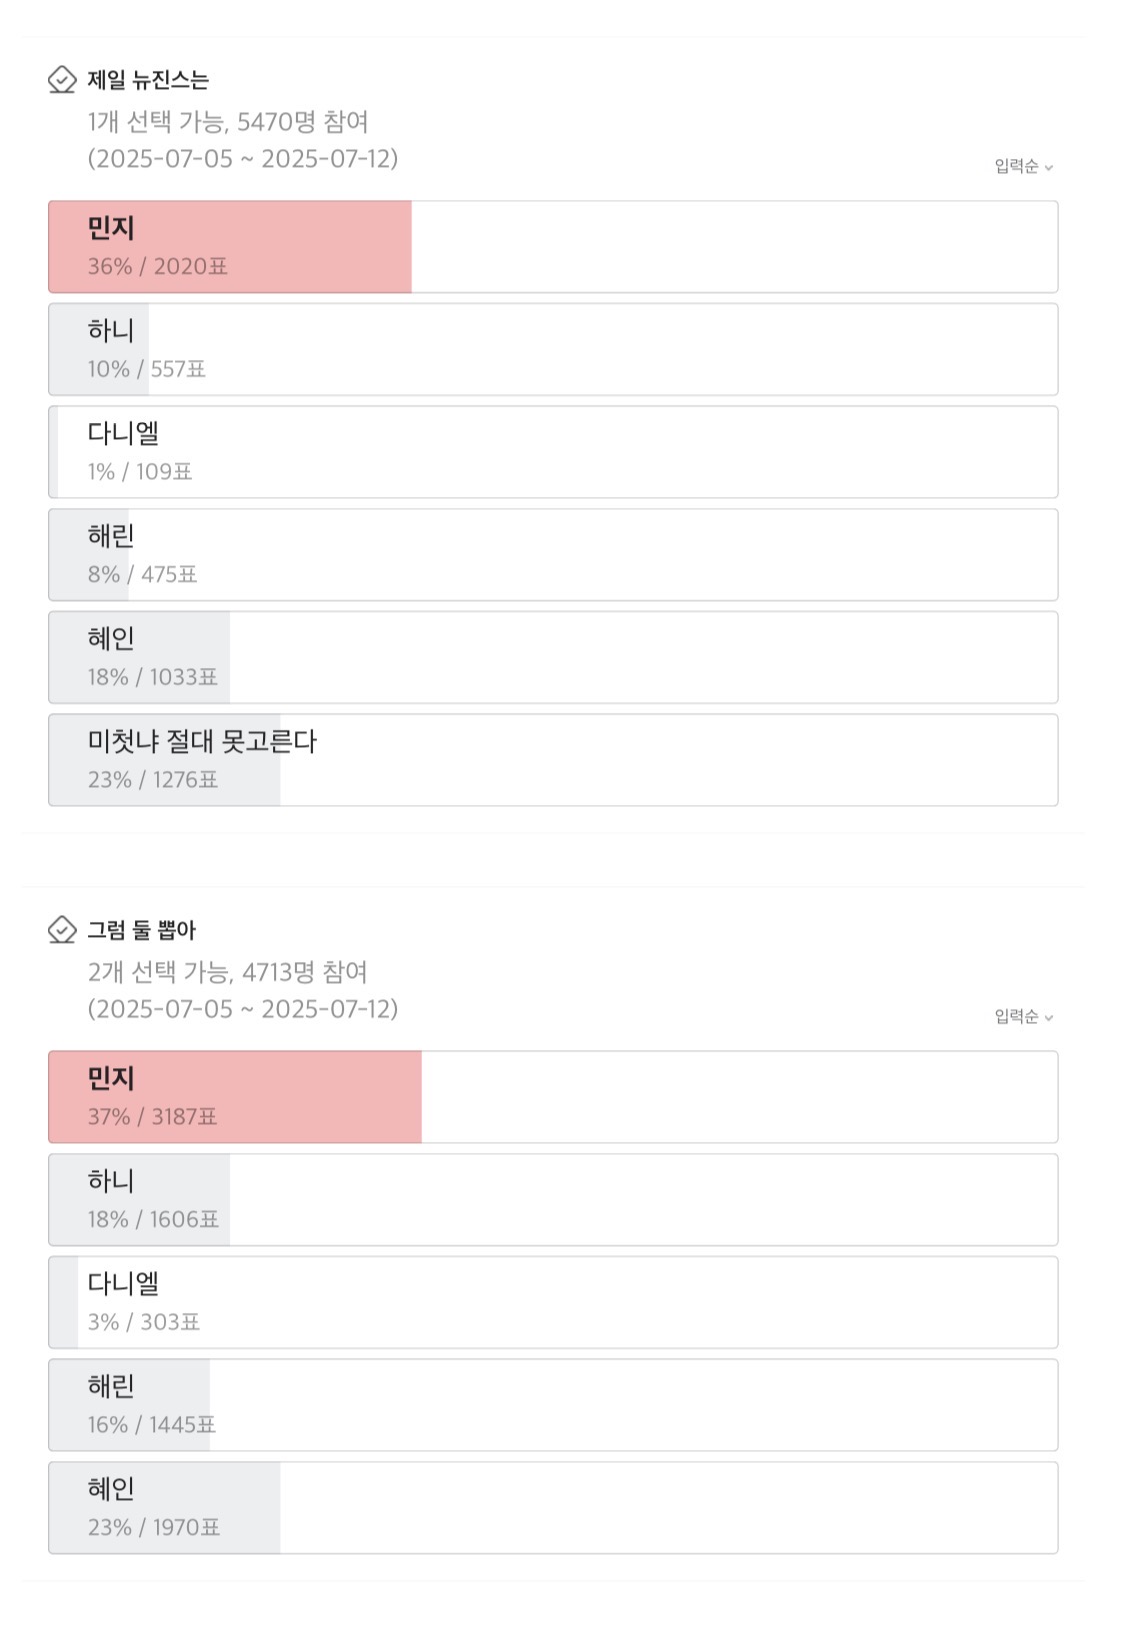1126x1637 pixels.
Task: Choose 다니엘 option with 109 votes
Action: point(553,452)
